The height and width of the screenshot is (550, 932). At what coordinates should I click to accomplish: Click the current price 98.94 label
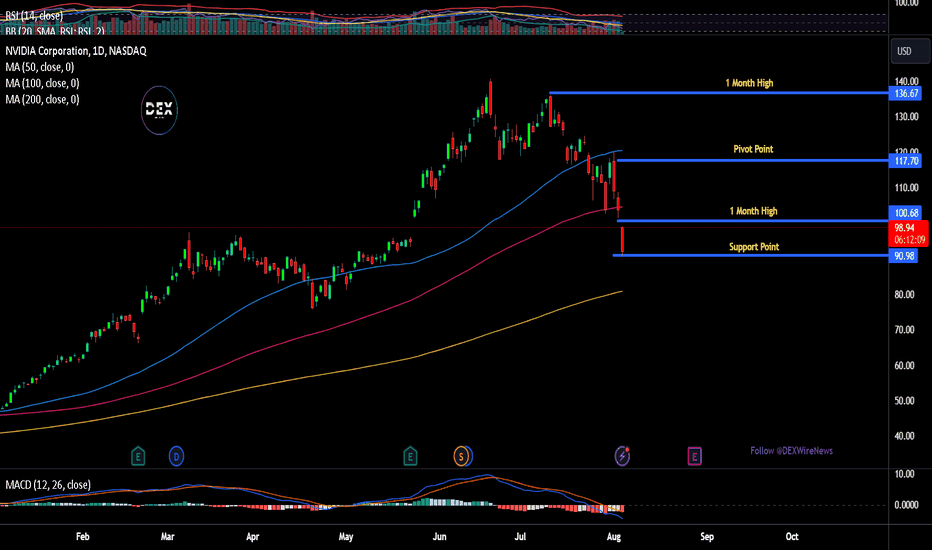[x=908, y=234]
